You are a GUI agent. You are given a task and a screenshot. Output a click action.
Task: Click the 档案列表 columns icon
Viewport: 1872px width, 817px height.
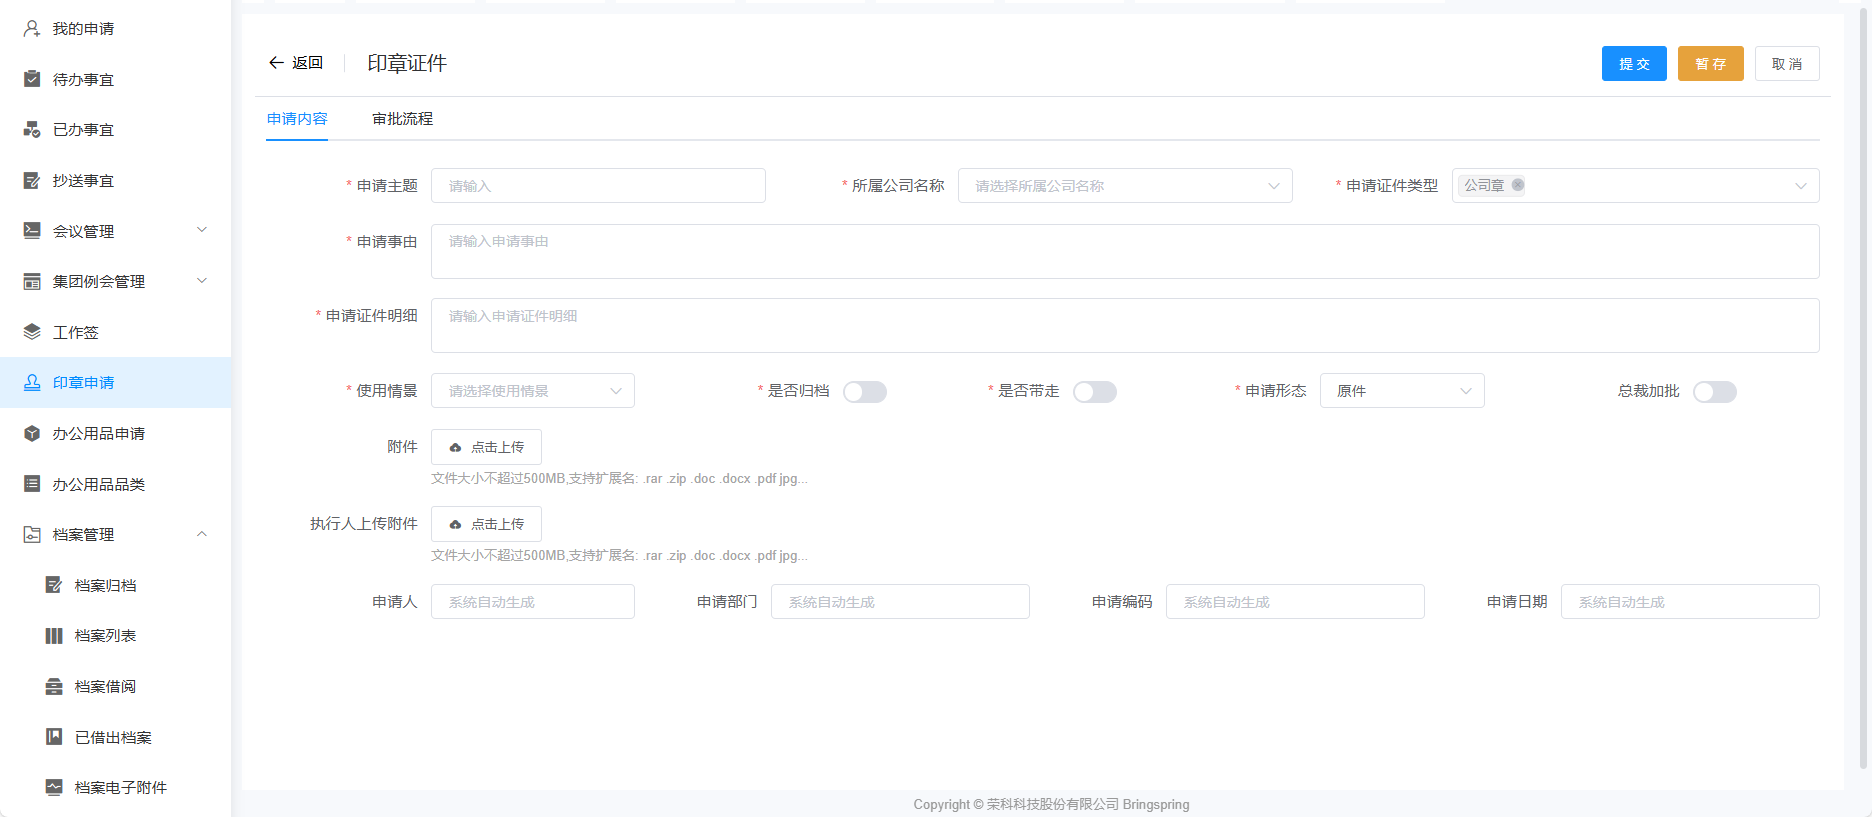[54, 636]
